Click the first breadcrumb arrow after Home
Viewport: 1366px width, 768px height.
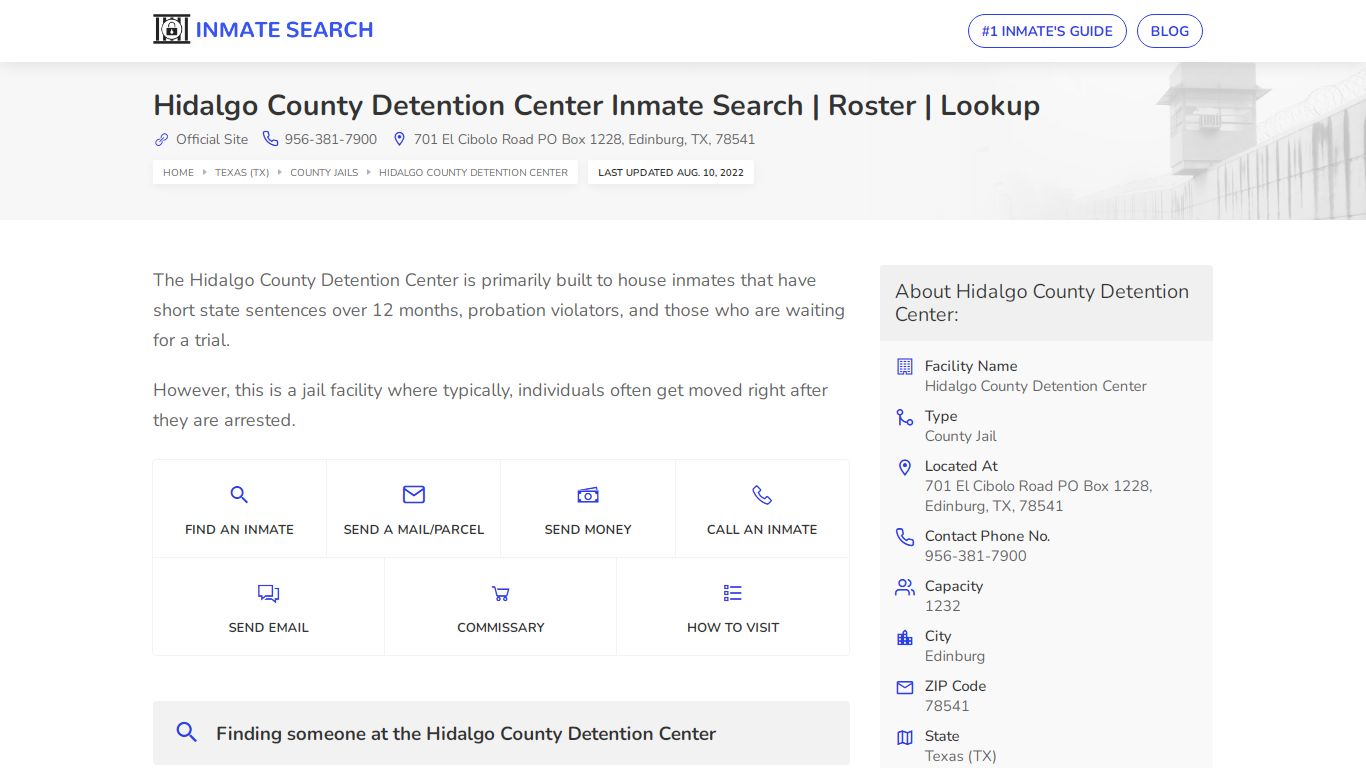click(204, 172)
